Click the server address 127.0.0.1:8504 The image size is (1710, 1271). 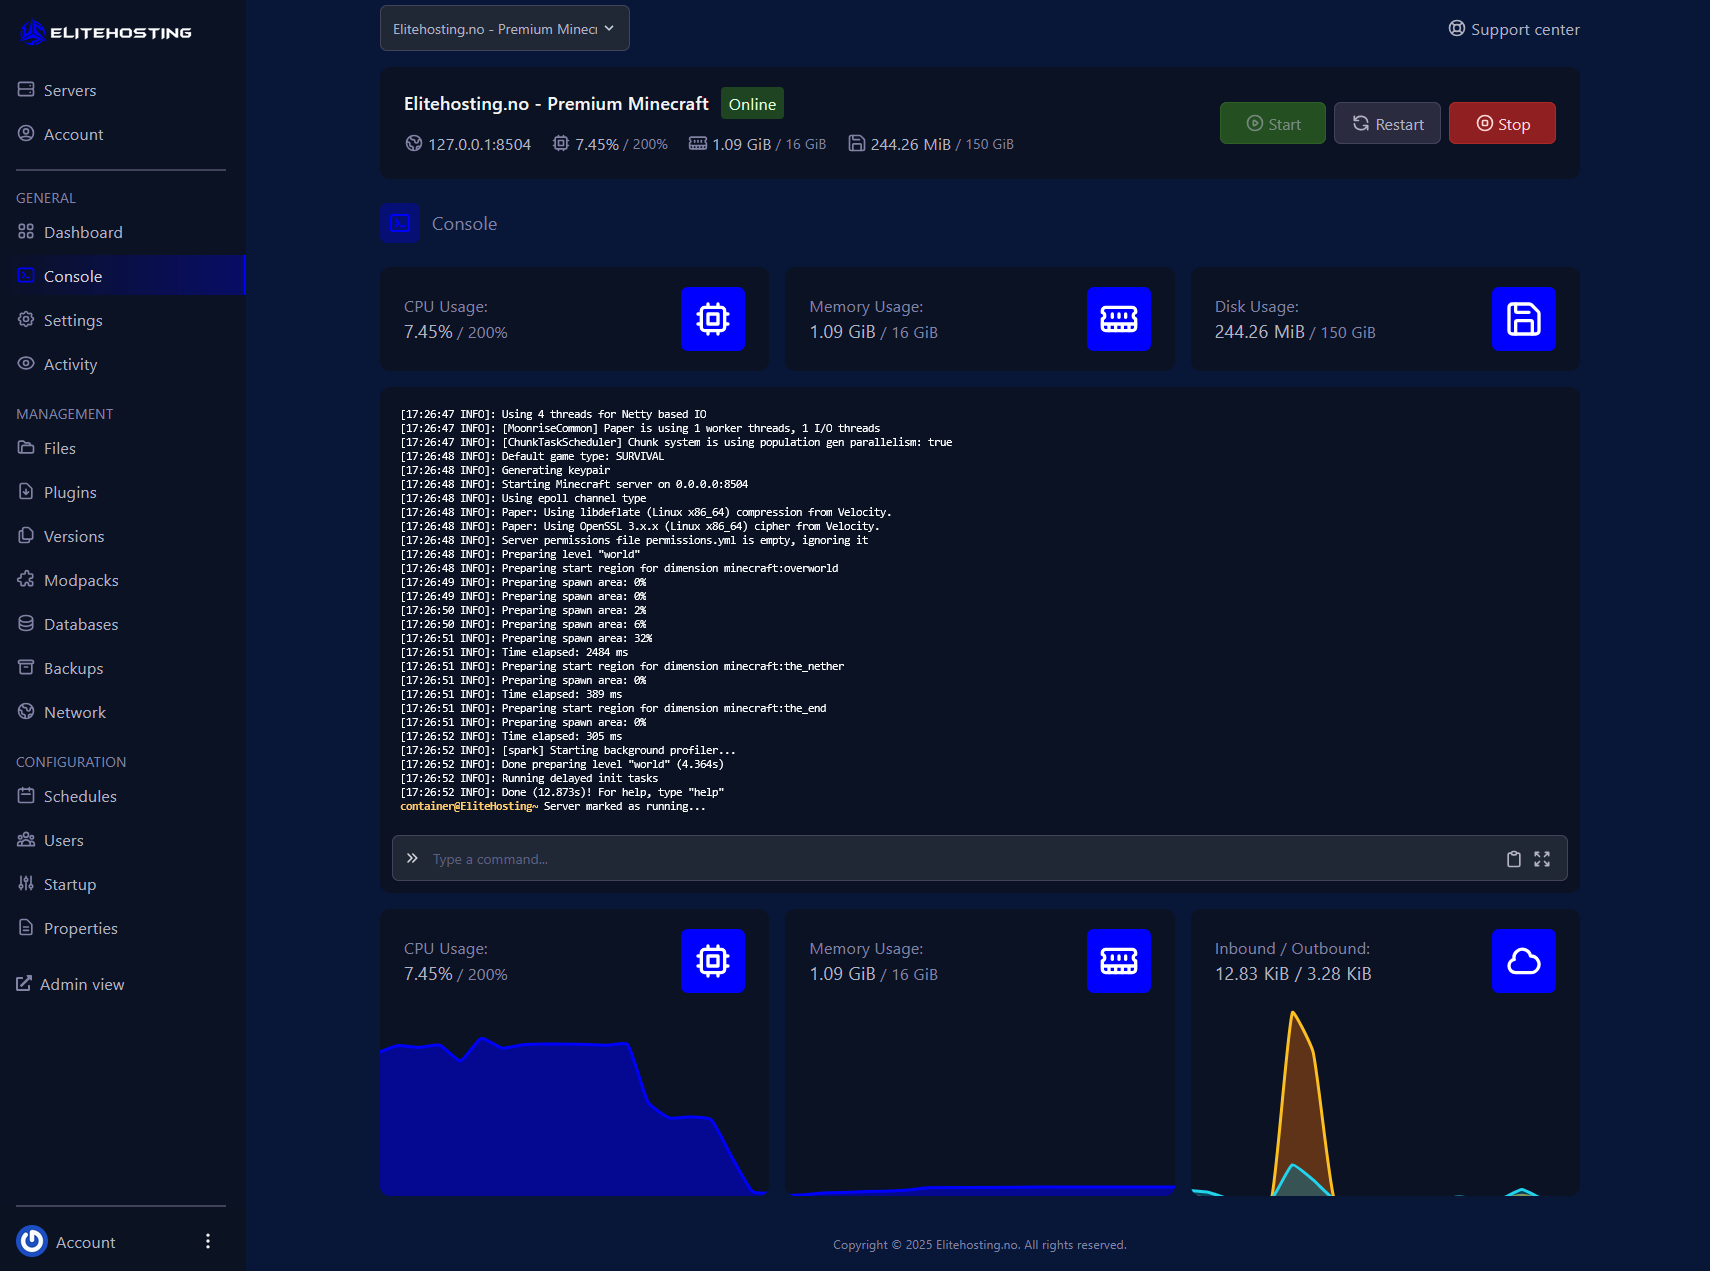479,144
